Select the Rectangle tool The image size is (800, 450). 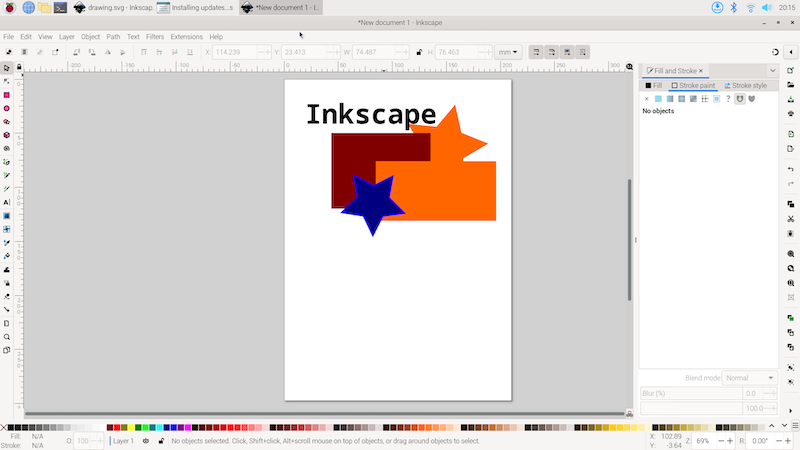7,95
